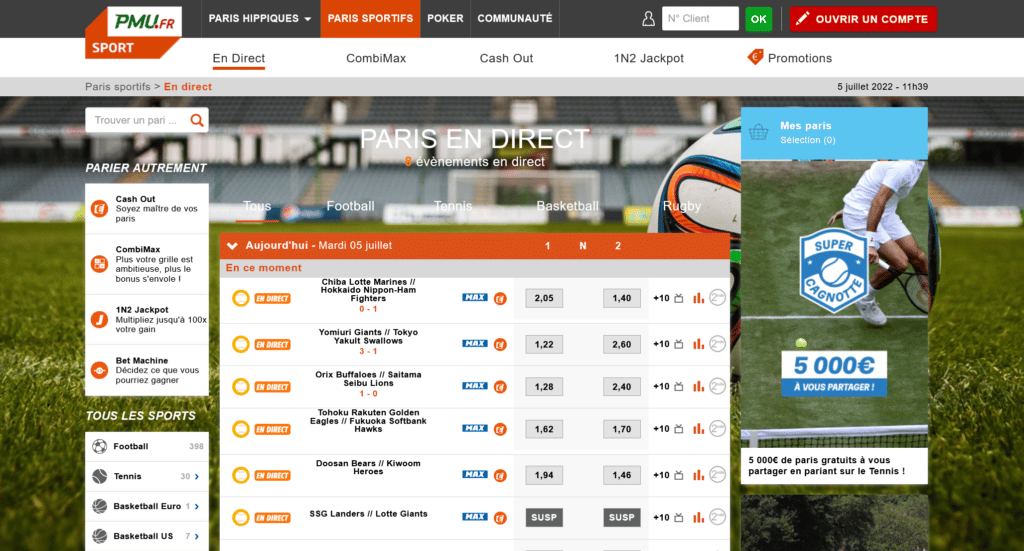Click statistics bars icon for Yomiuri Giants match

(x=699, y=343)
